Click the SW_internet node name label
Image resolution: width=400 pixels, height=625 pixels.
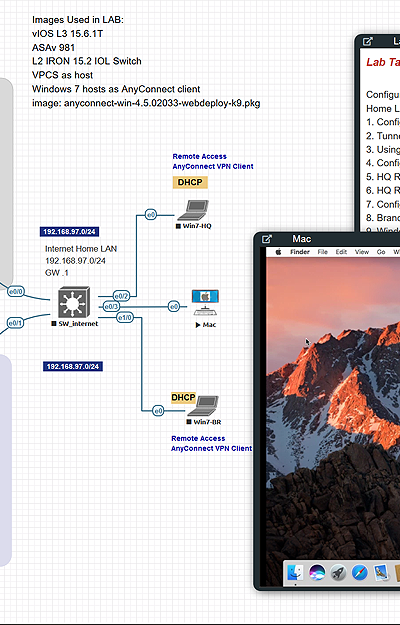click(78, 324)
